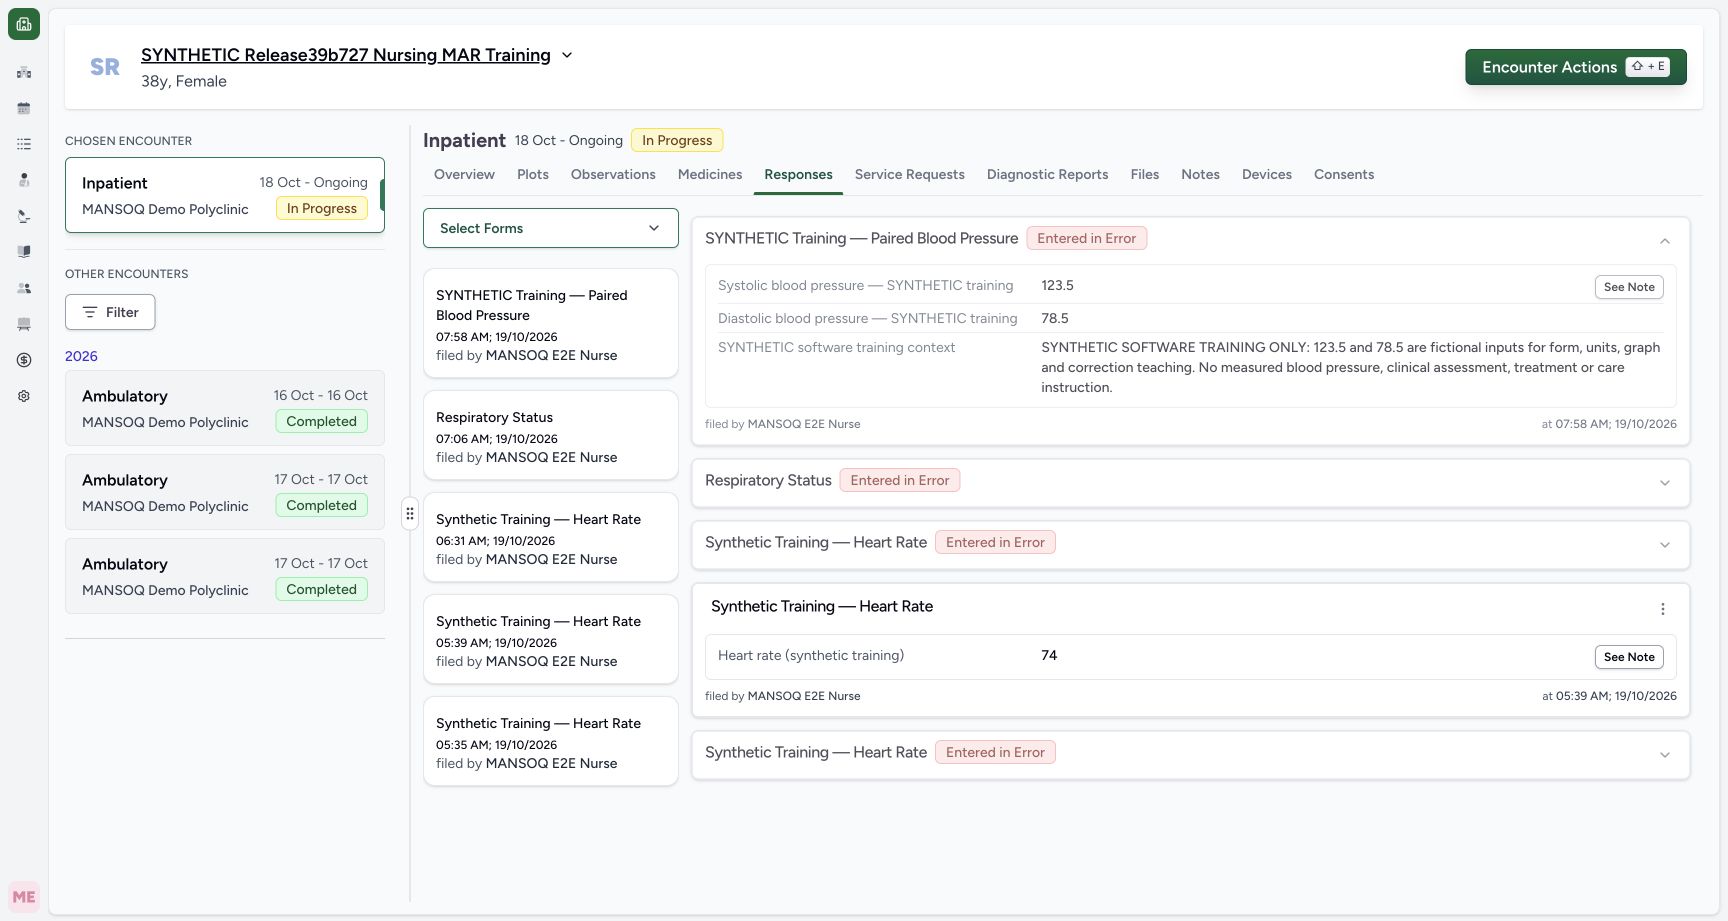Image resolution: width=1728 pixels, height=921 pixels.
Task: Open the task list sidebar icon
Action: (24, 144)
